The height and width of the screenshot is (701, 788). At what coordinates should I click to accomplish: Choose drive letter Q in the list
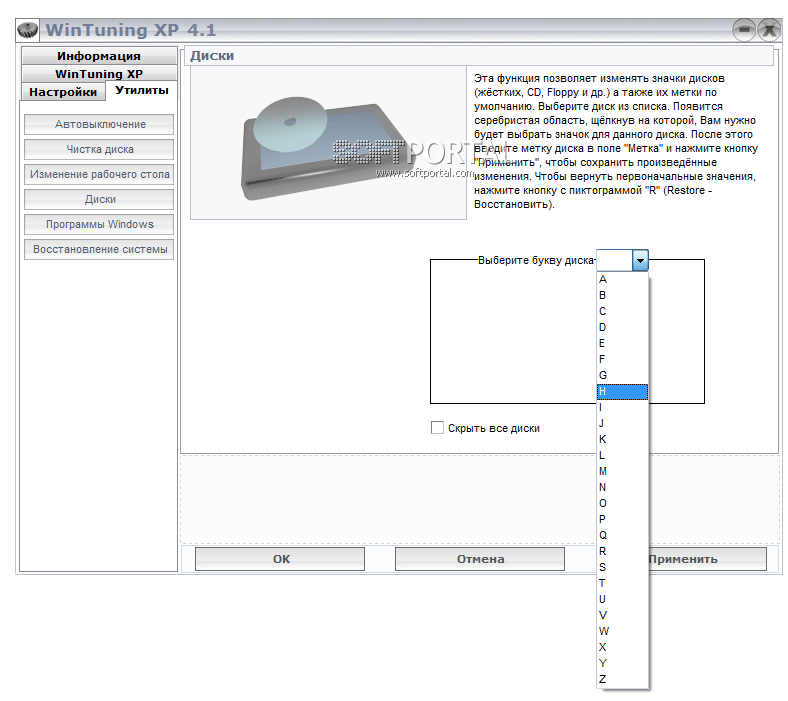pyautogui.click(x=622, y=535)
